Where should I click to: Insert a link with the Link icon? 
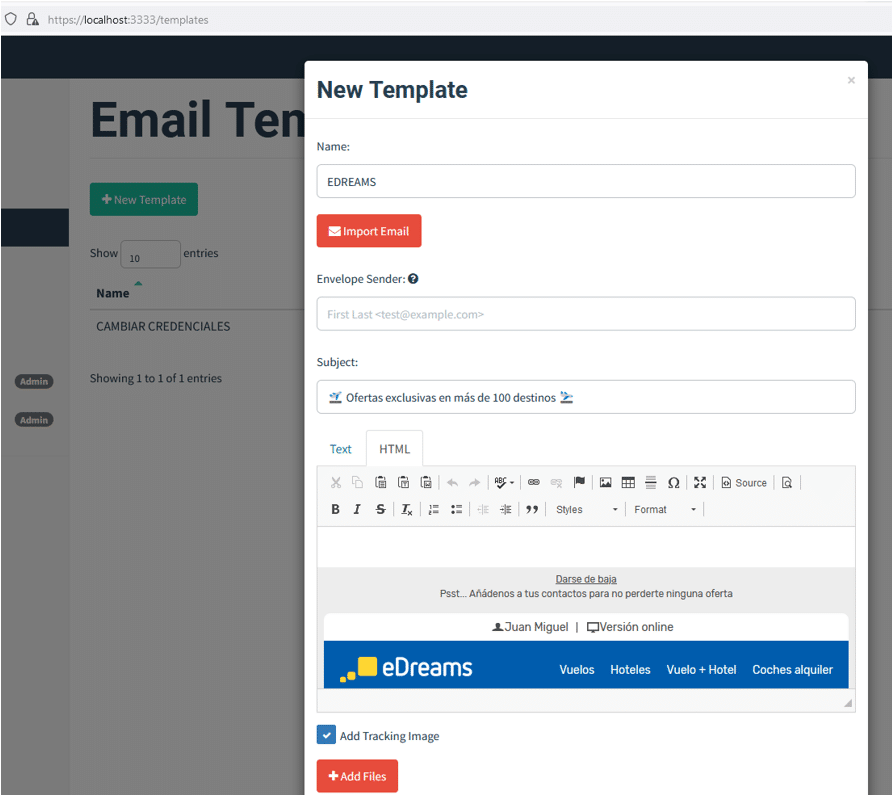click(534, 482)
